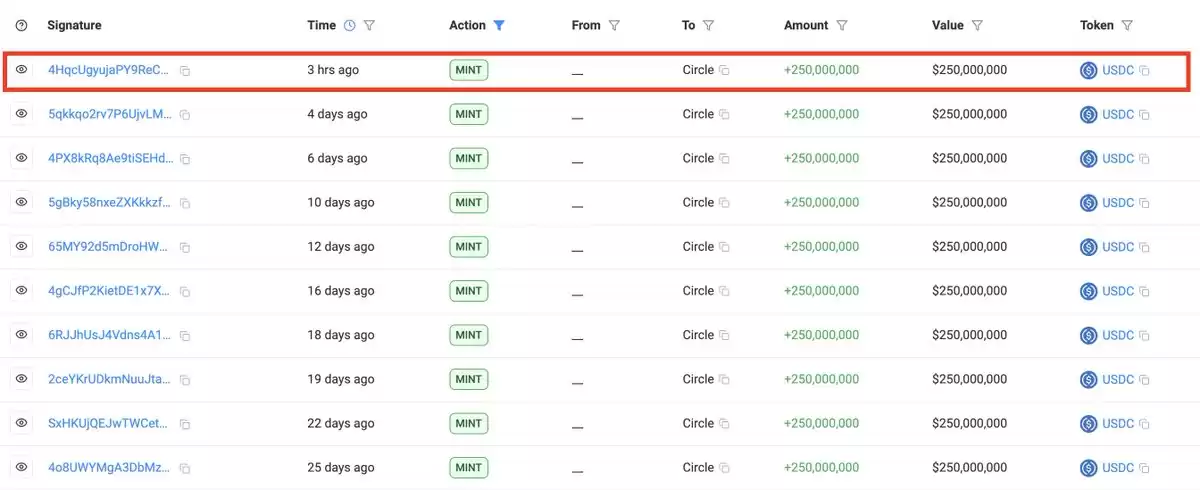
Task: Copy Circle address in the 10 days ago row
Action: 724,203
